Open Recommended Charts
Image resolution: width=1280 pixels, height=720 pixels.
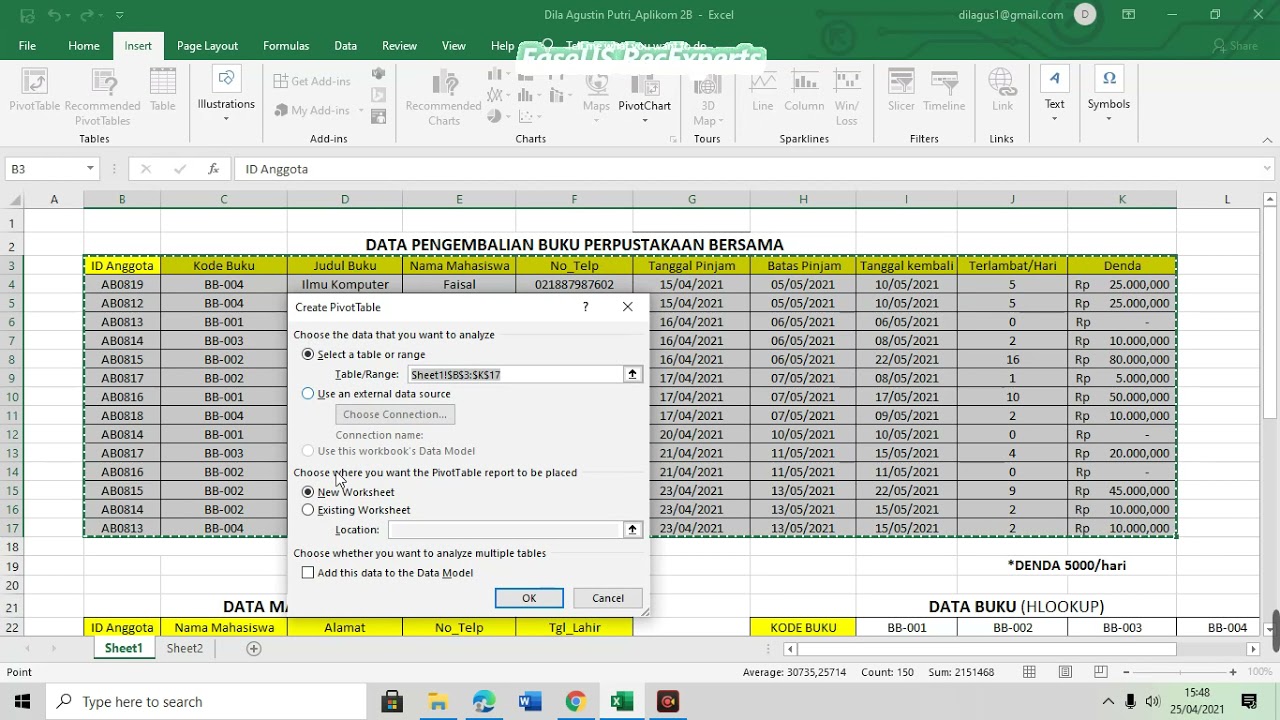click(443, 97)
